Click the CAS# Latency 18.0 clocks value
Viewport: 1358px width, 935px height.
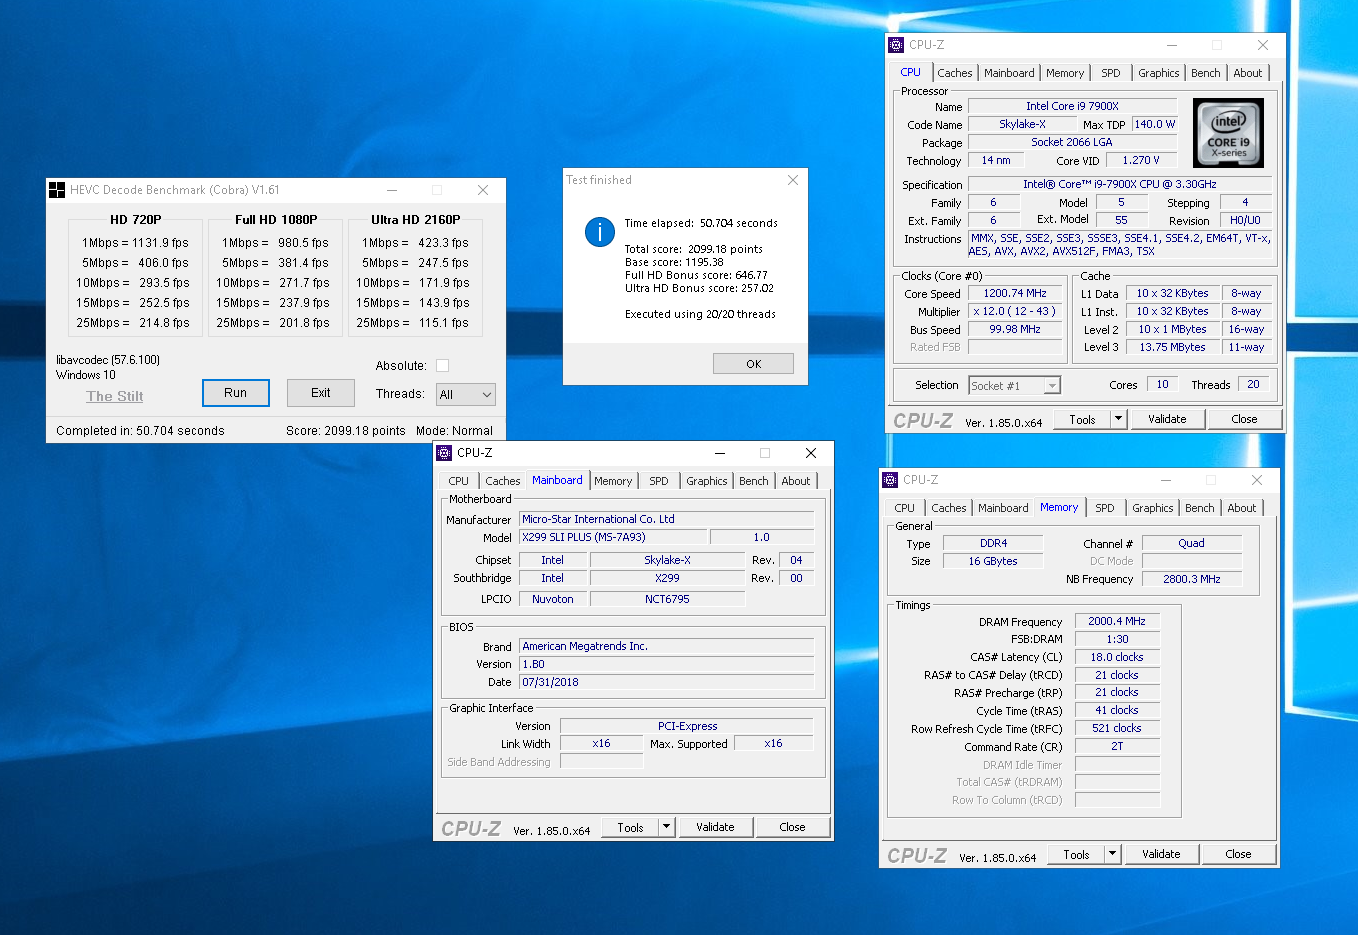click(1117, 657)
